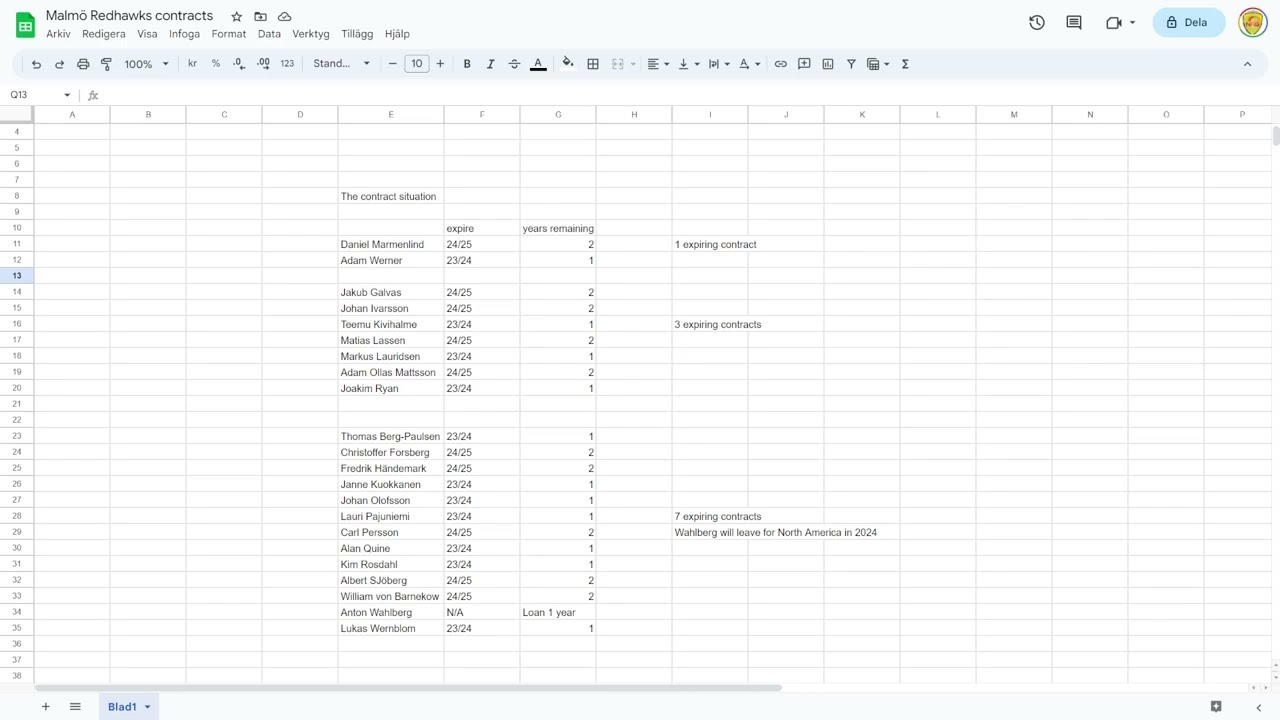Screen dimensions: 1280x720
Task: Activate the paint format tool
Action: pyautogui.click(x=106, y=64)
